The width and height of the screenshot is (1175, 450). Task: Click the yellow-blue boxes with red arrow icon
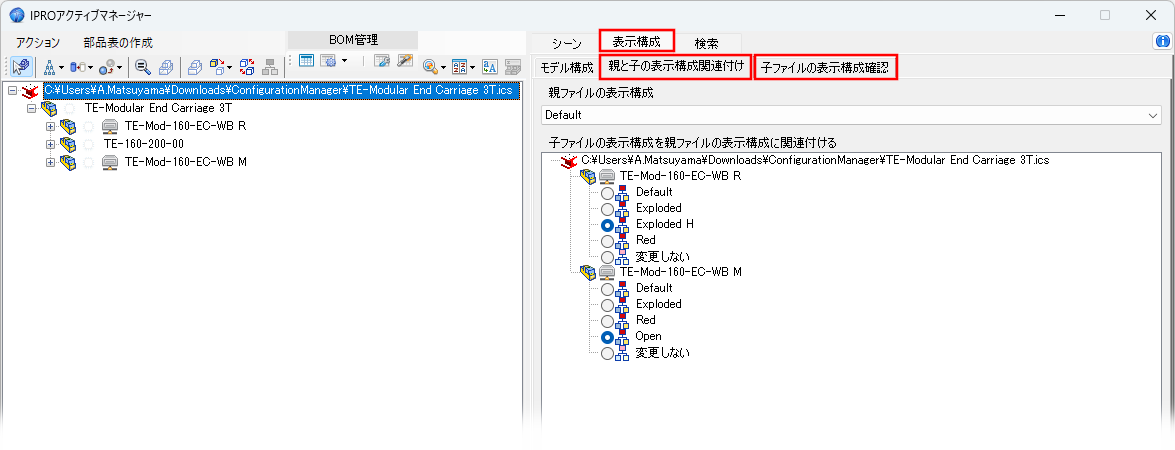click(x=217, y=67)
